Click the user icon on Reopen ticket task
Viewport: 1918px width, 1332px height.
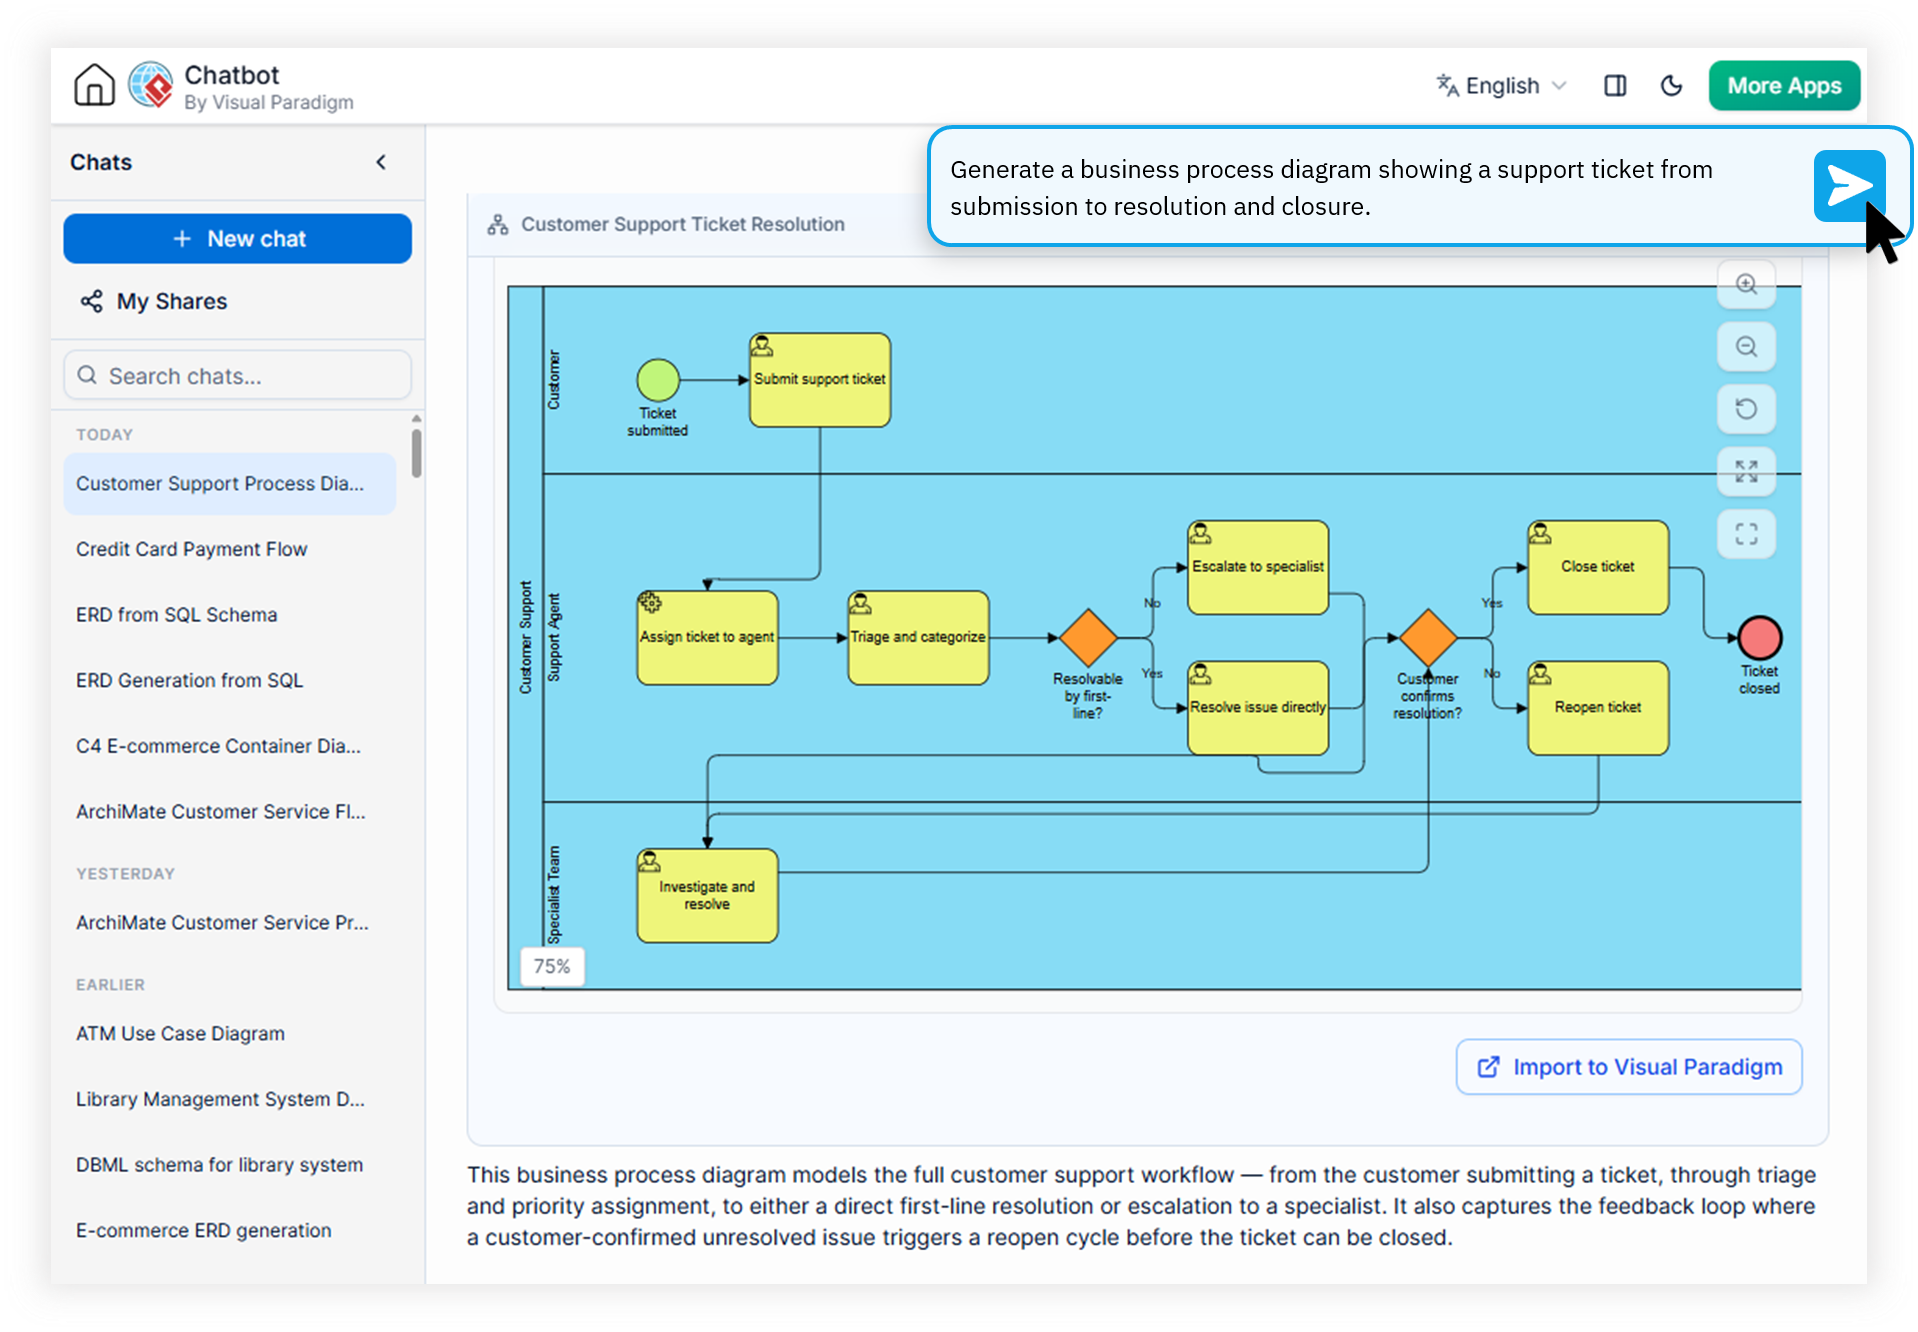pyautogui.click(x=1540, y=674)
